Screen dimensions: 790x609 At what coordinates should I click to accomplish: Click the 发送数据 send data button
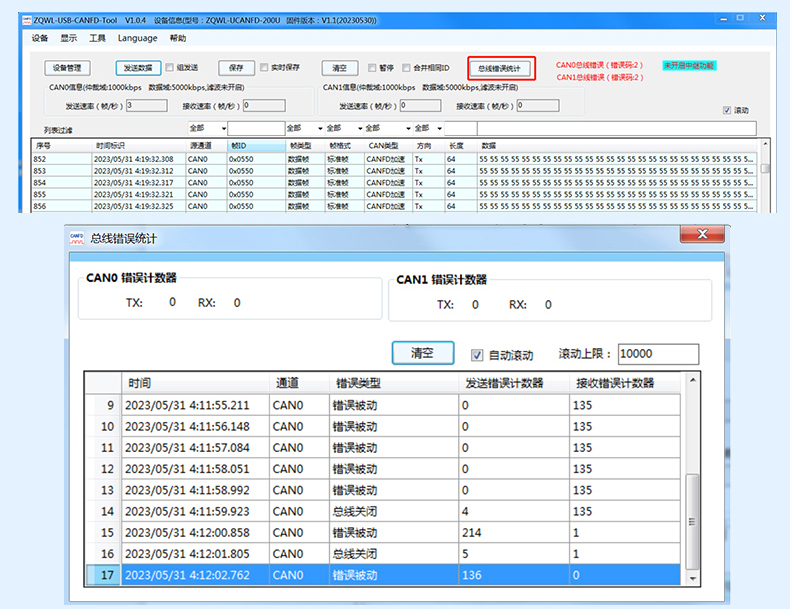click(x=138, y=68)
